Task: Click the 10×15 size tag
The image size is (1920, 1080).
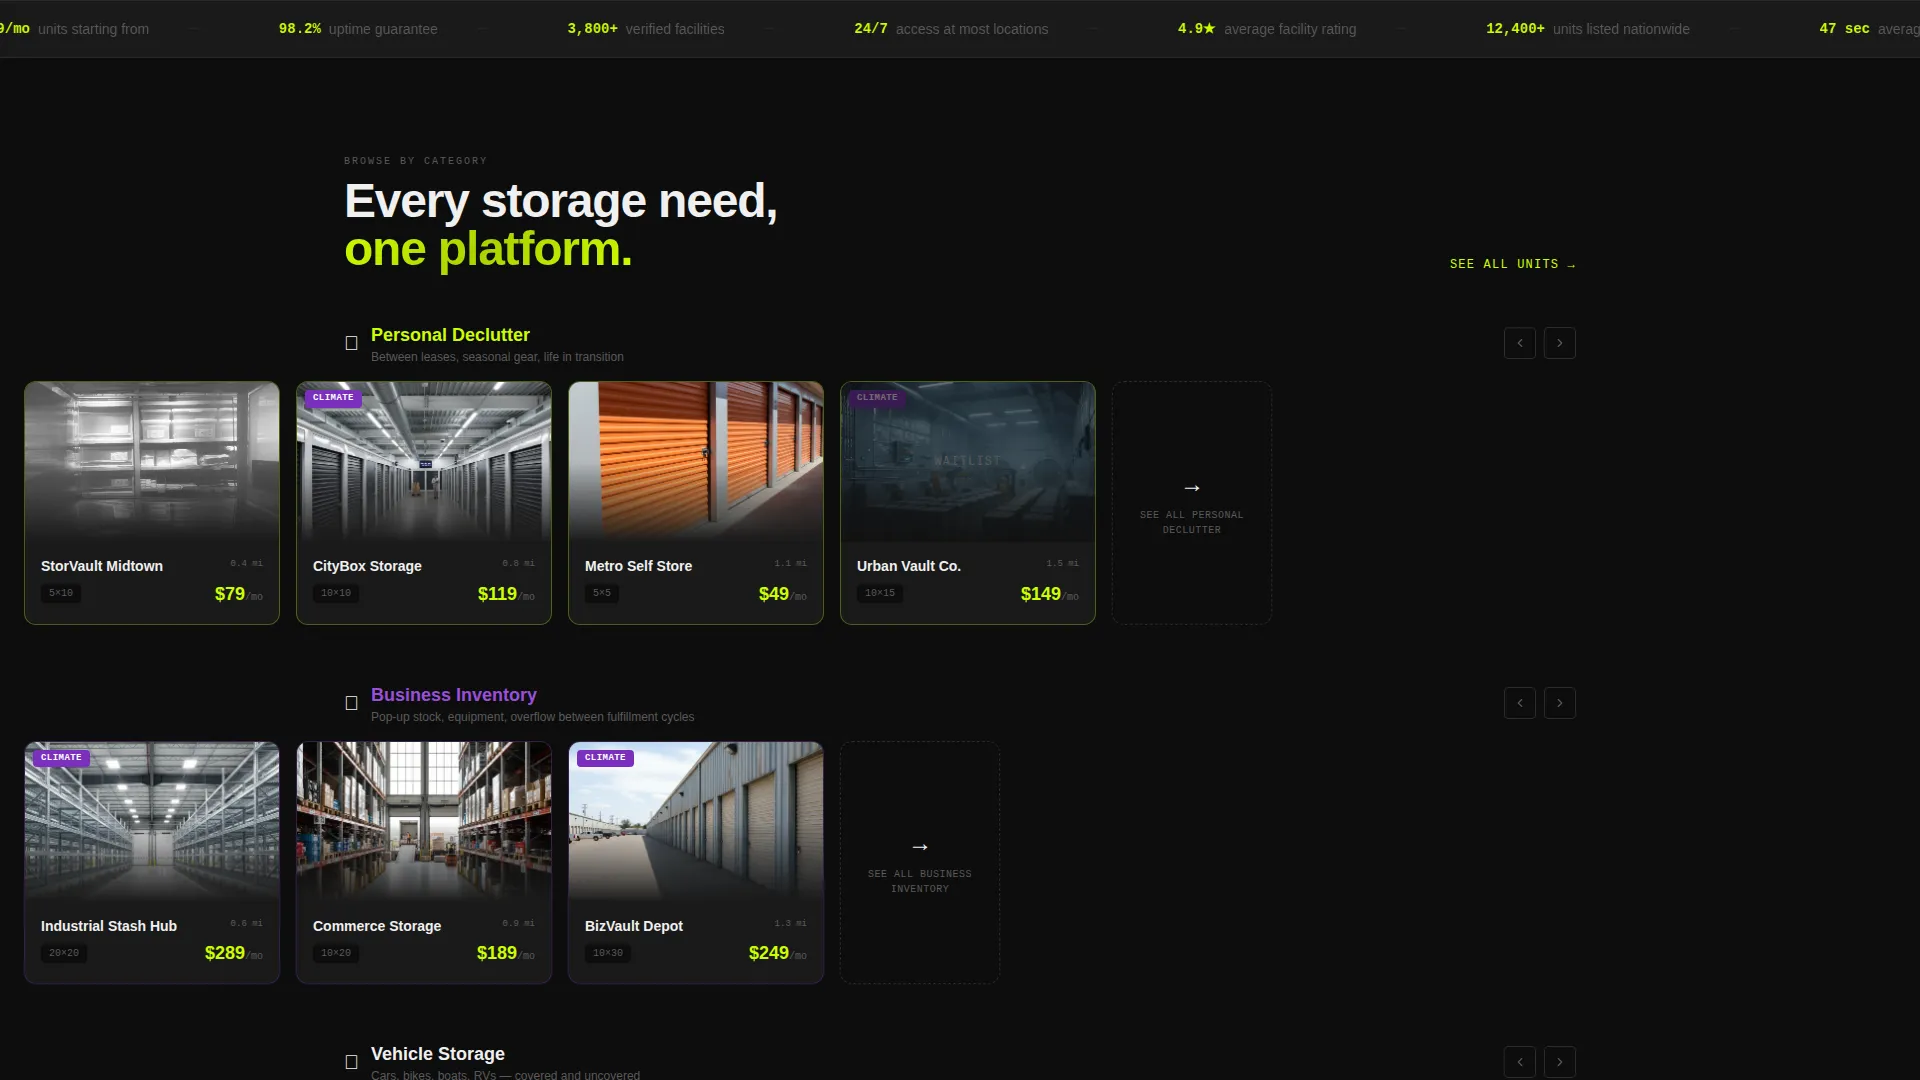Action: point(880,593)
